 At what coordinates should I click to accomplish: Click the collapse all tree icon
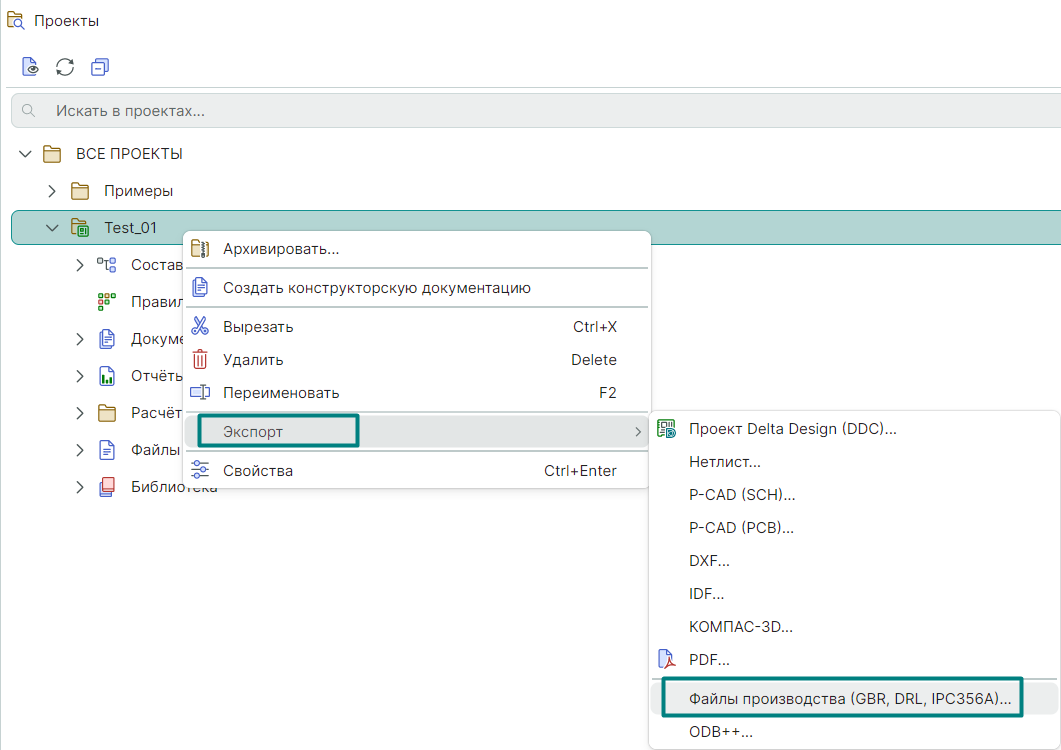click(99, 67)
